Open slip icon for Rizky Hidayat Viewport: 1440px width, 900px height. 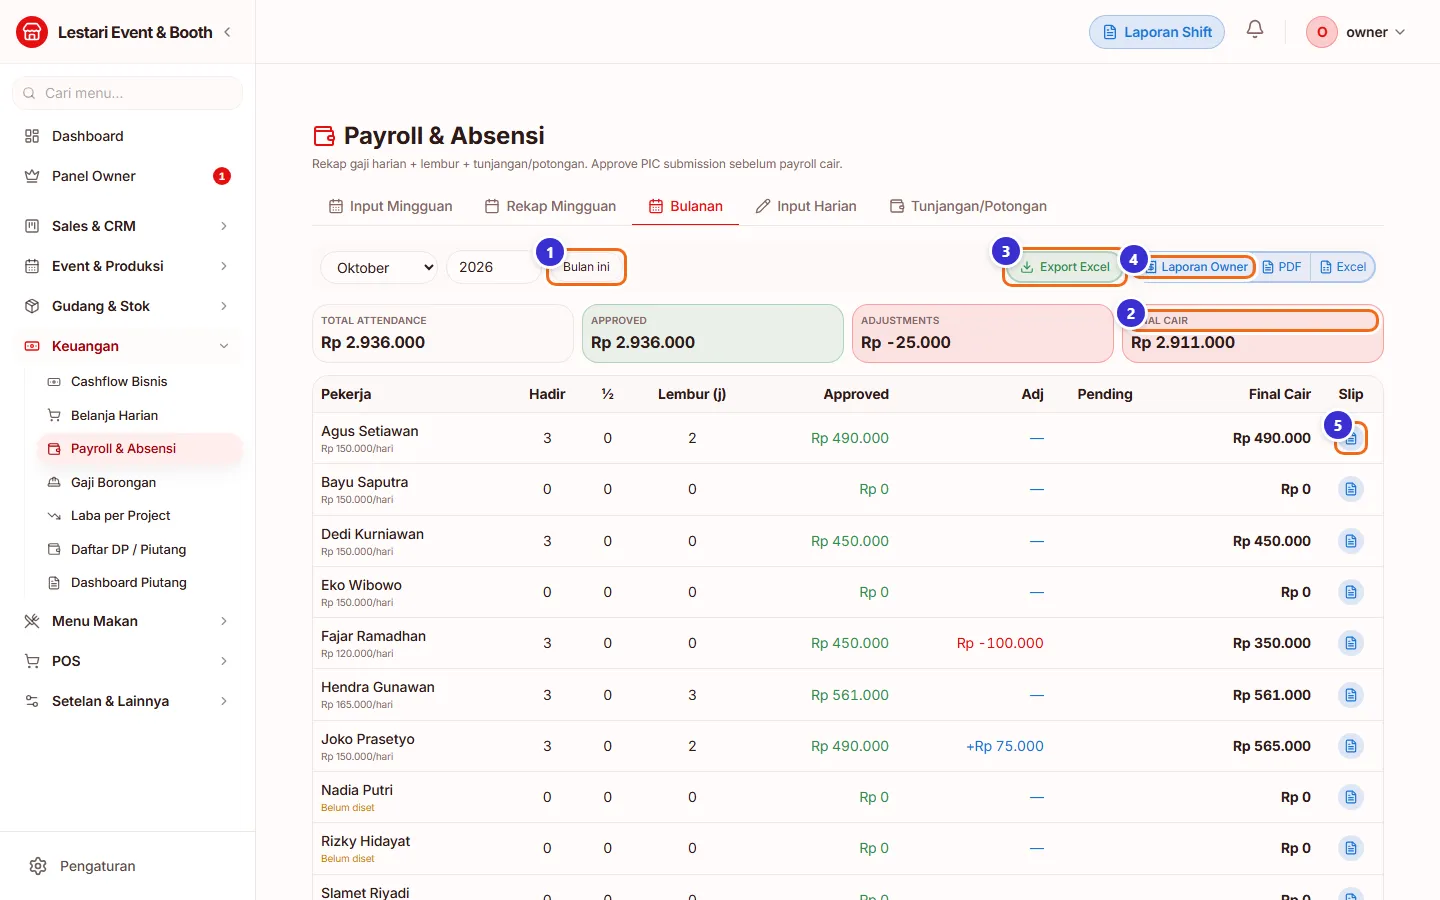tap(1351, 848)
